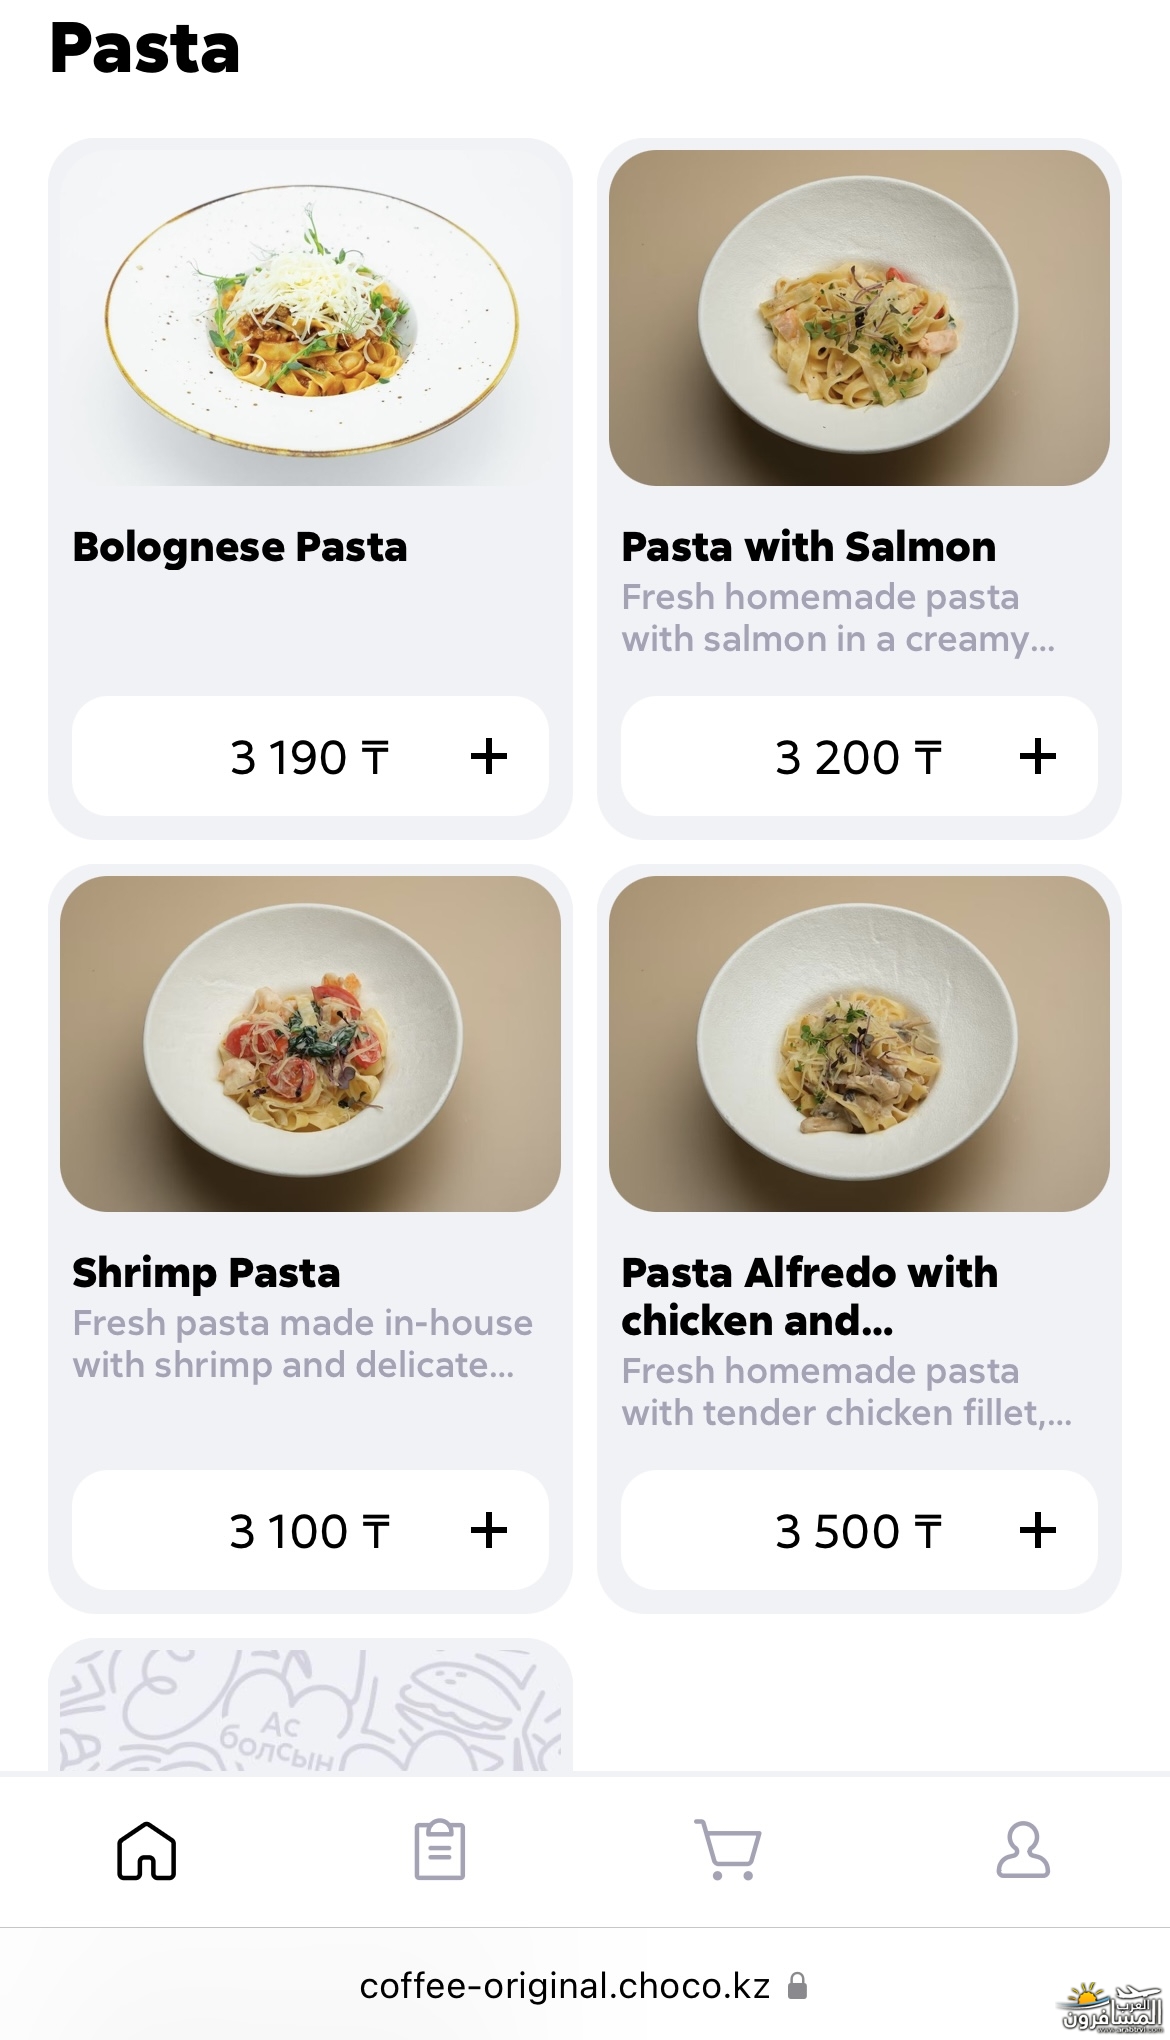This screenshot has height=2040, width=1170.
Task: Tap the lock icon beside the URL
Action: coord(797,1986)
